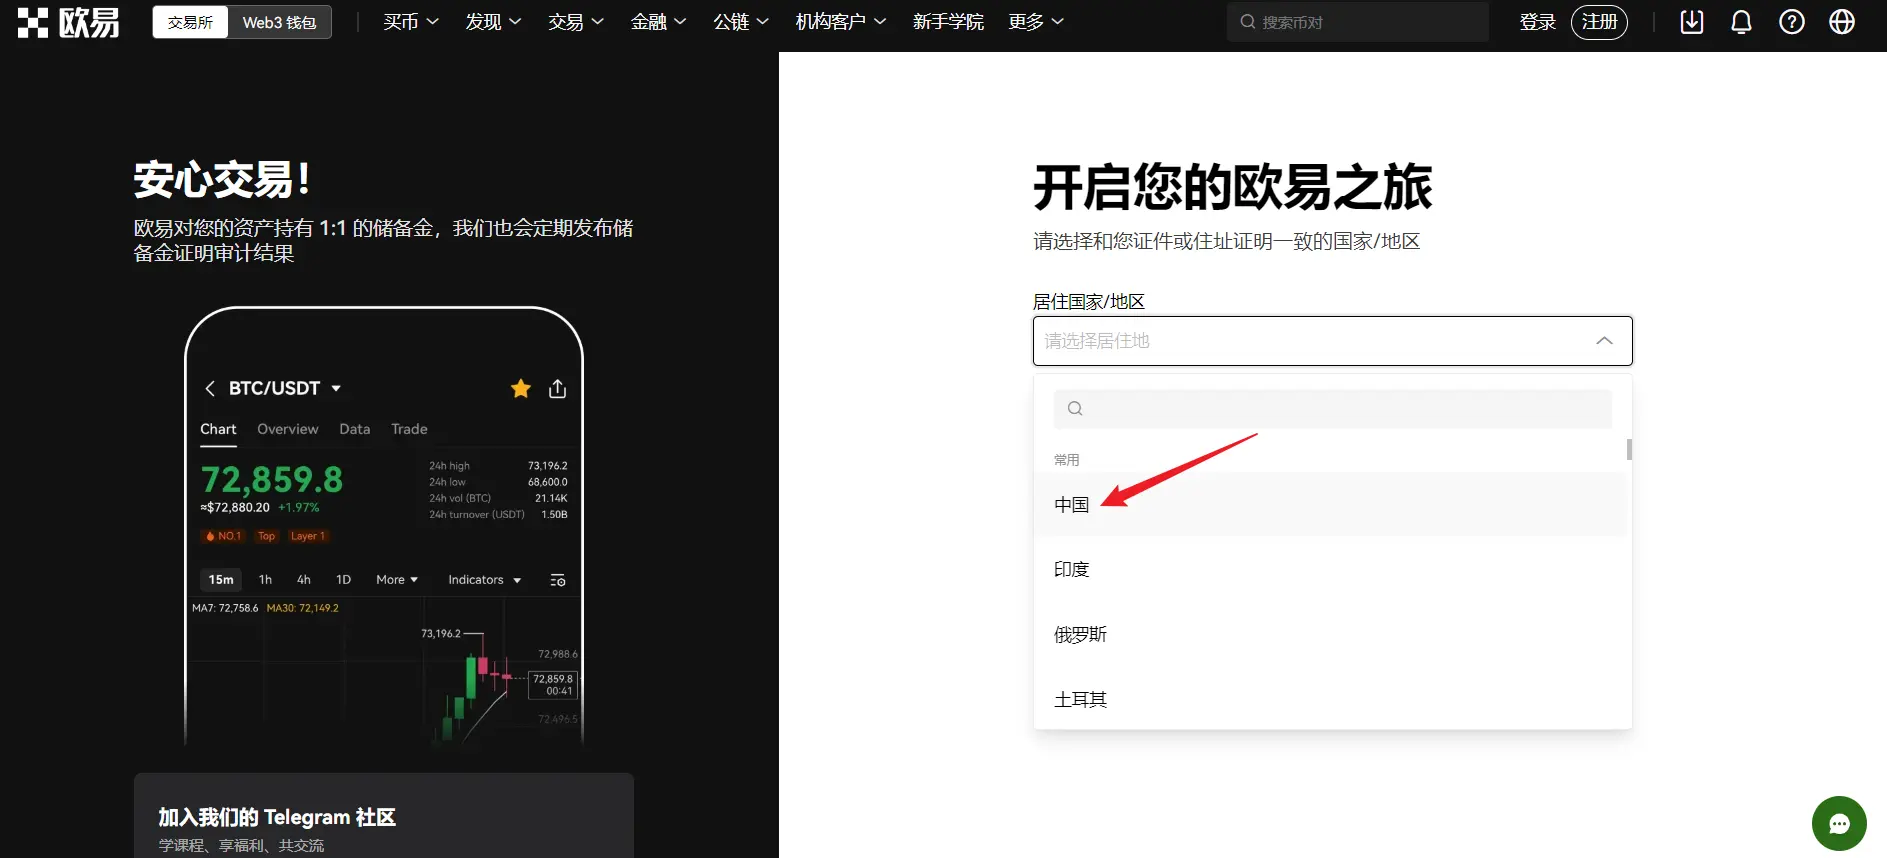Image resolution: width=1887 pixels, height=858 pixels.
Task: Open the notifications bell icon
Action: tap(1741, 22)
